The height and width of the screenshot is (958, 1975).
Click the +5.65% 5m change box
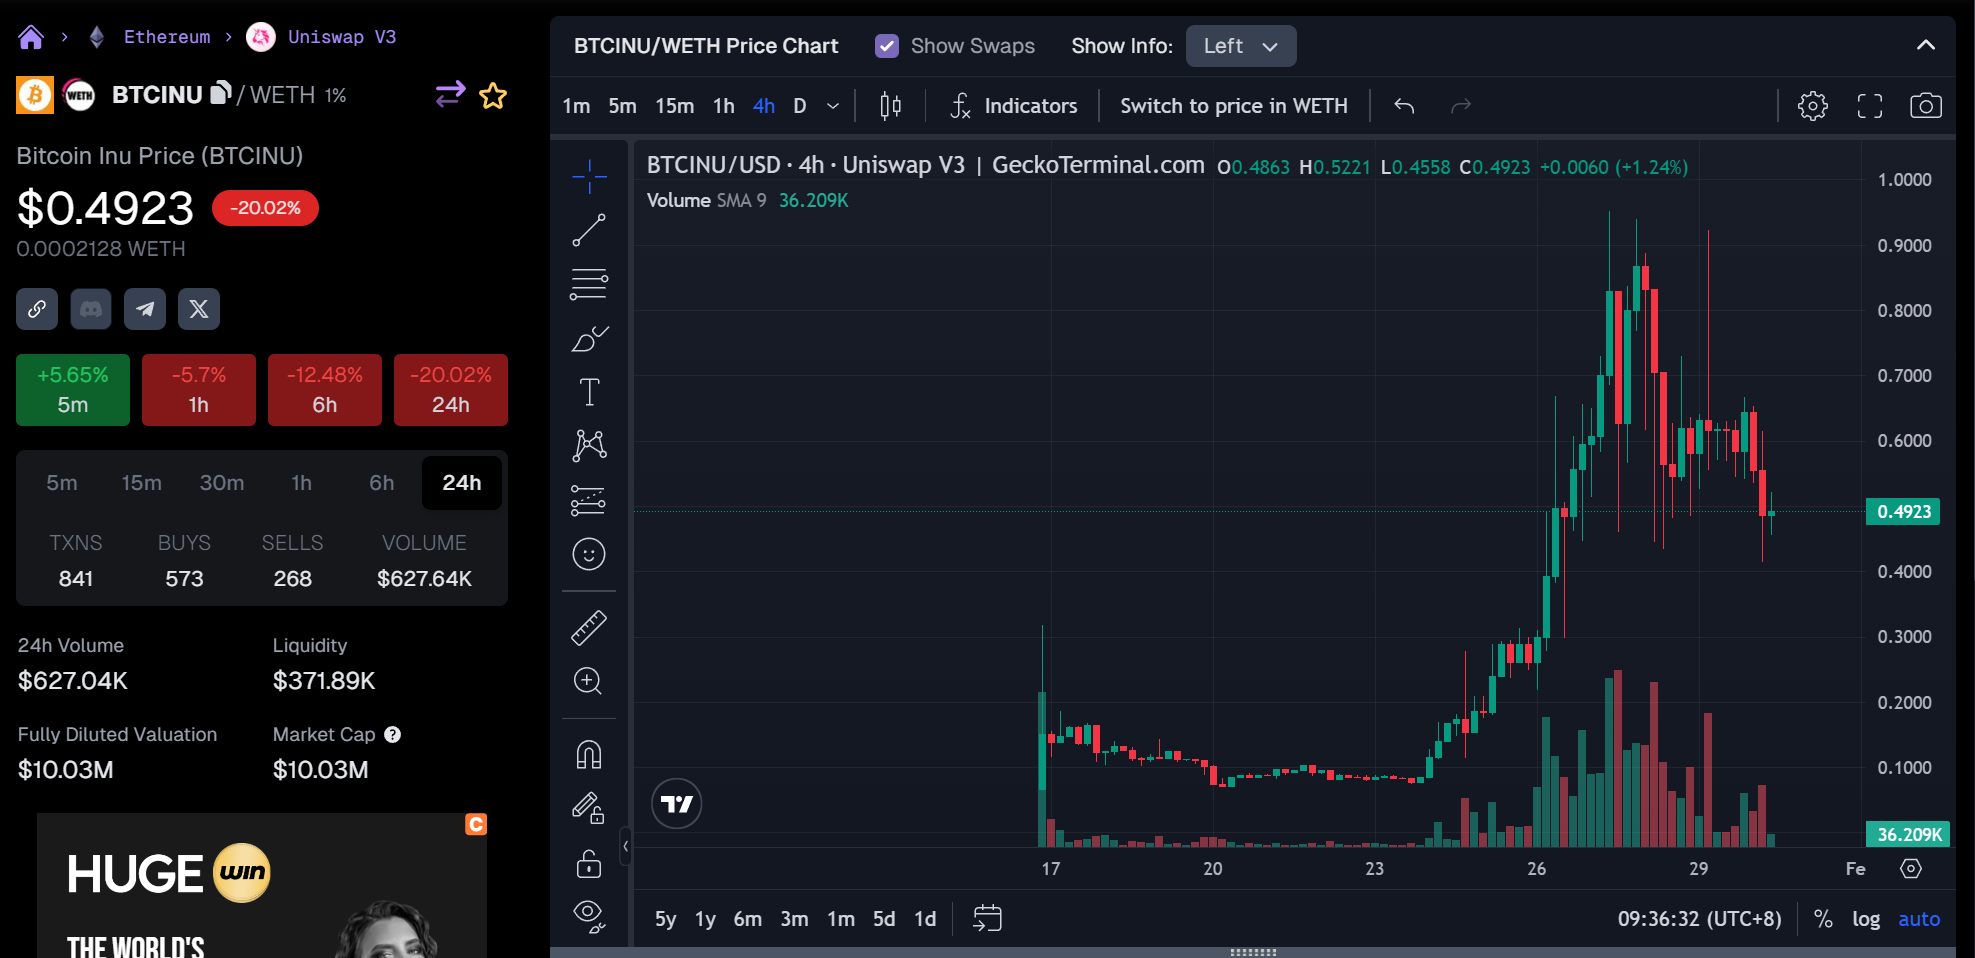73,390
